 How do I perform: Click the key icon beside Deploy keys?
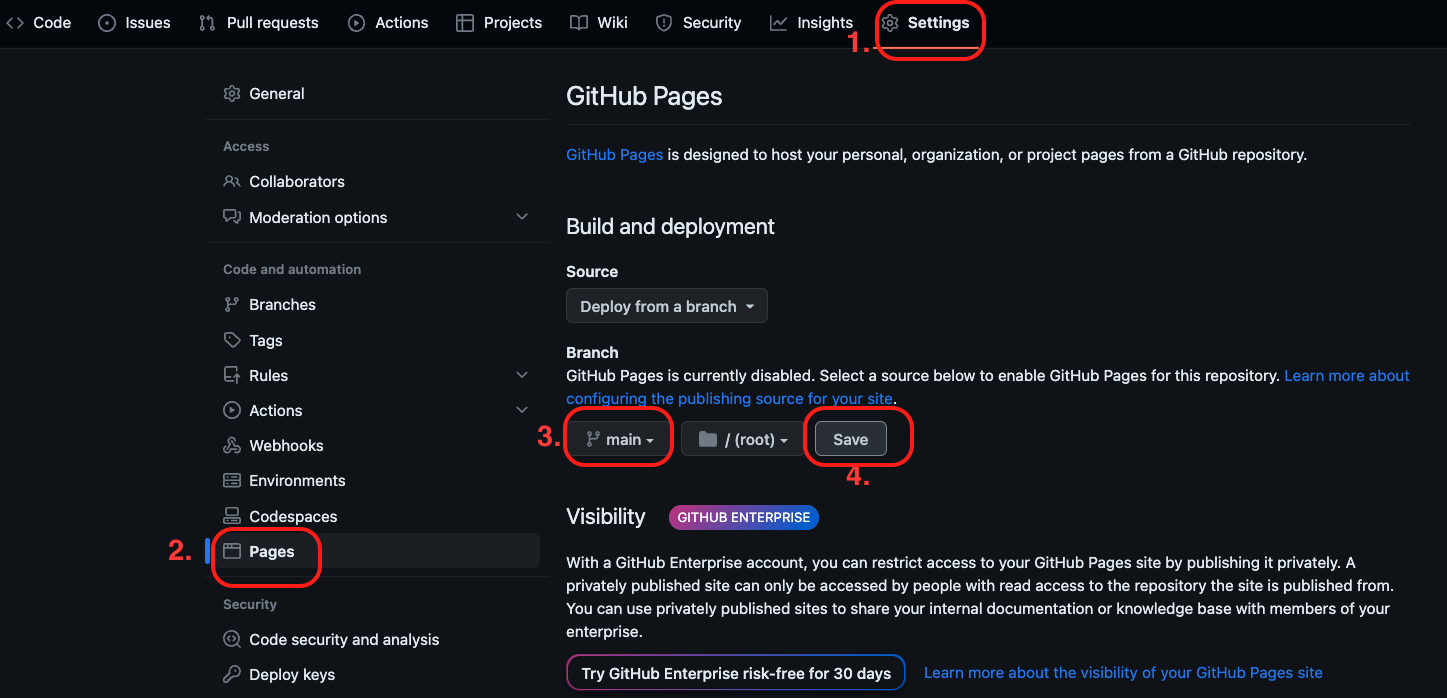[232, 674]
